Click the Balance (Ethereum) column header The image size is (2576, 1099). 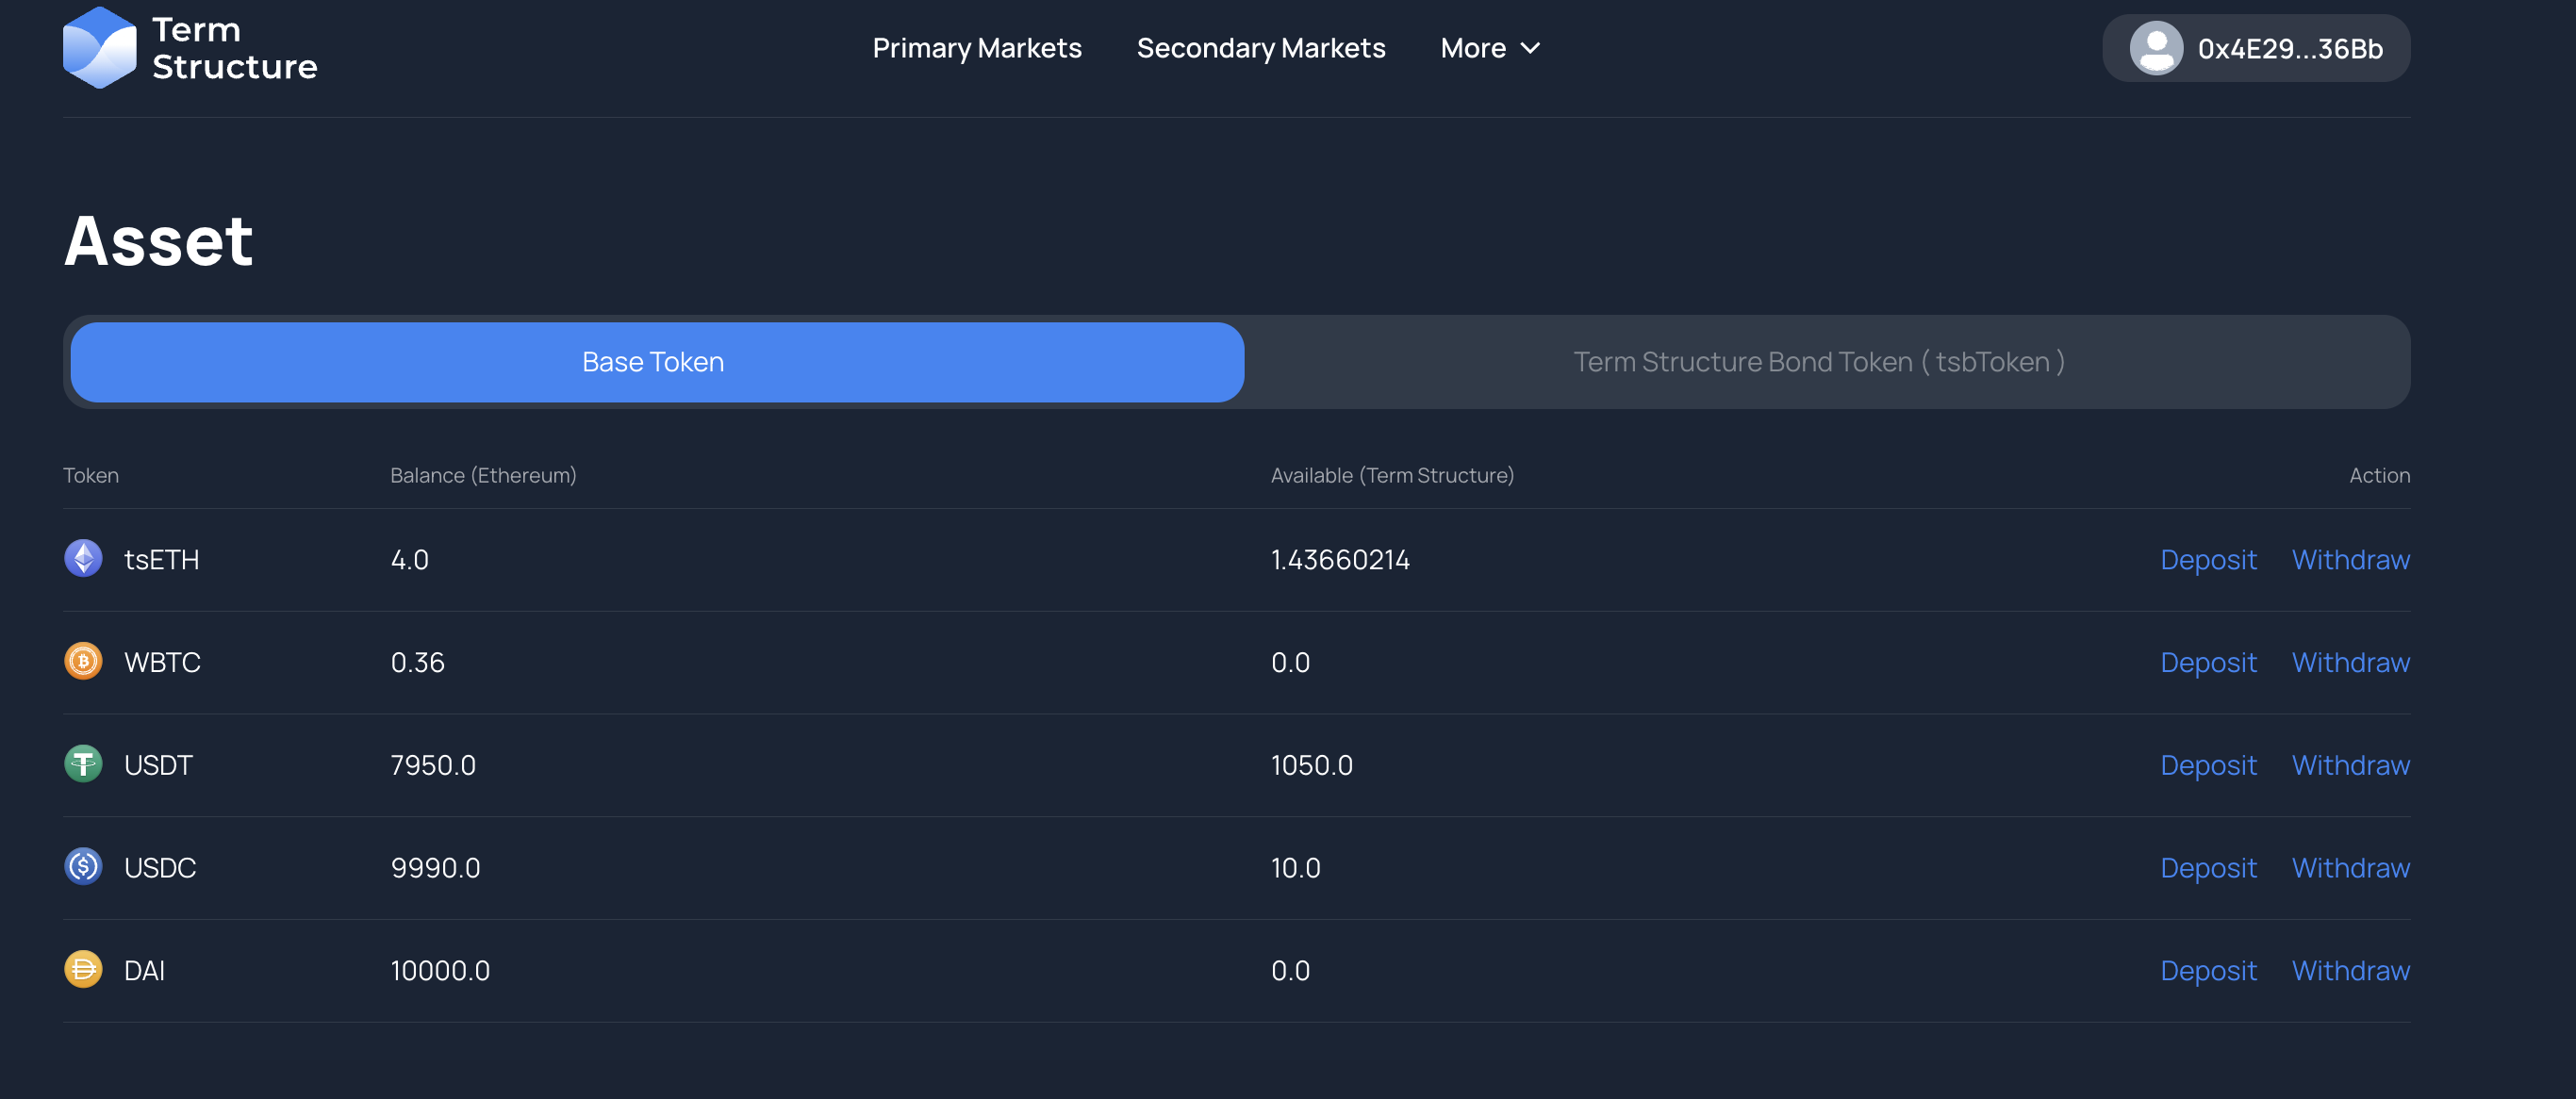[483, 475]
